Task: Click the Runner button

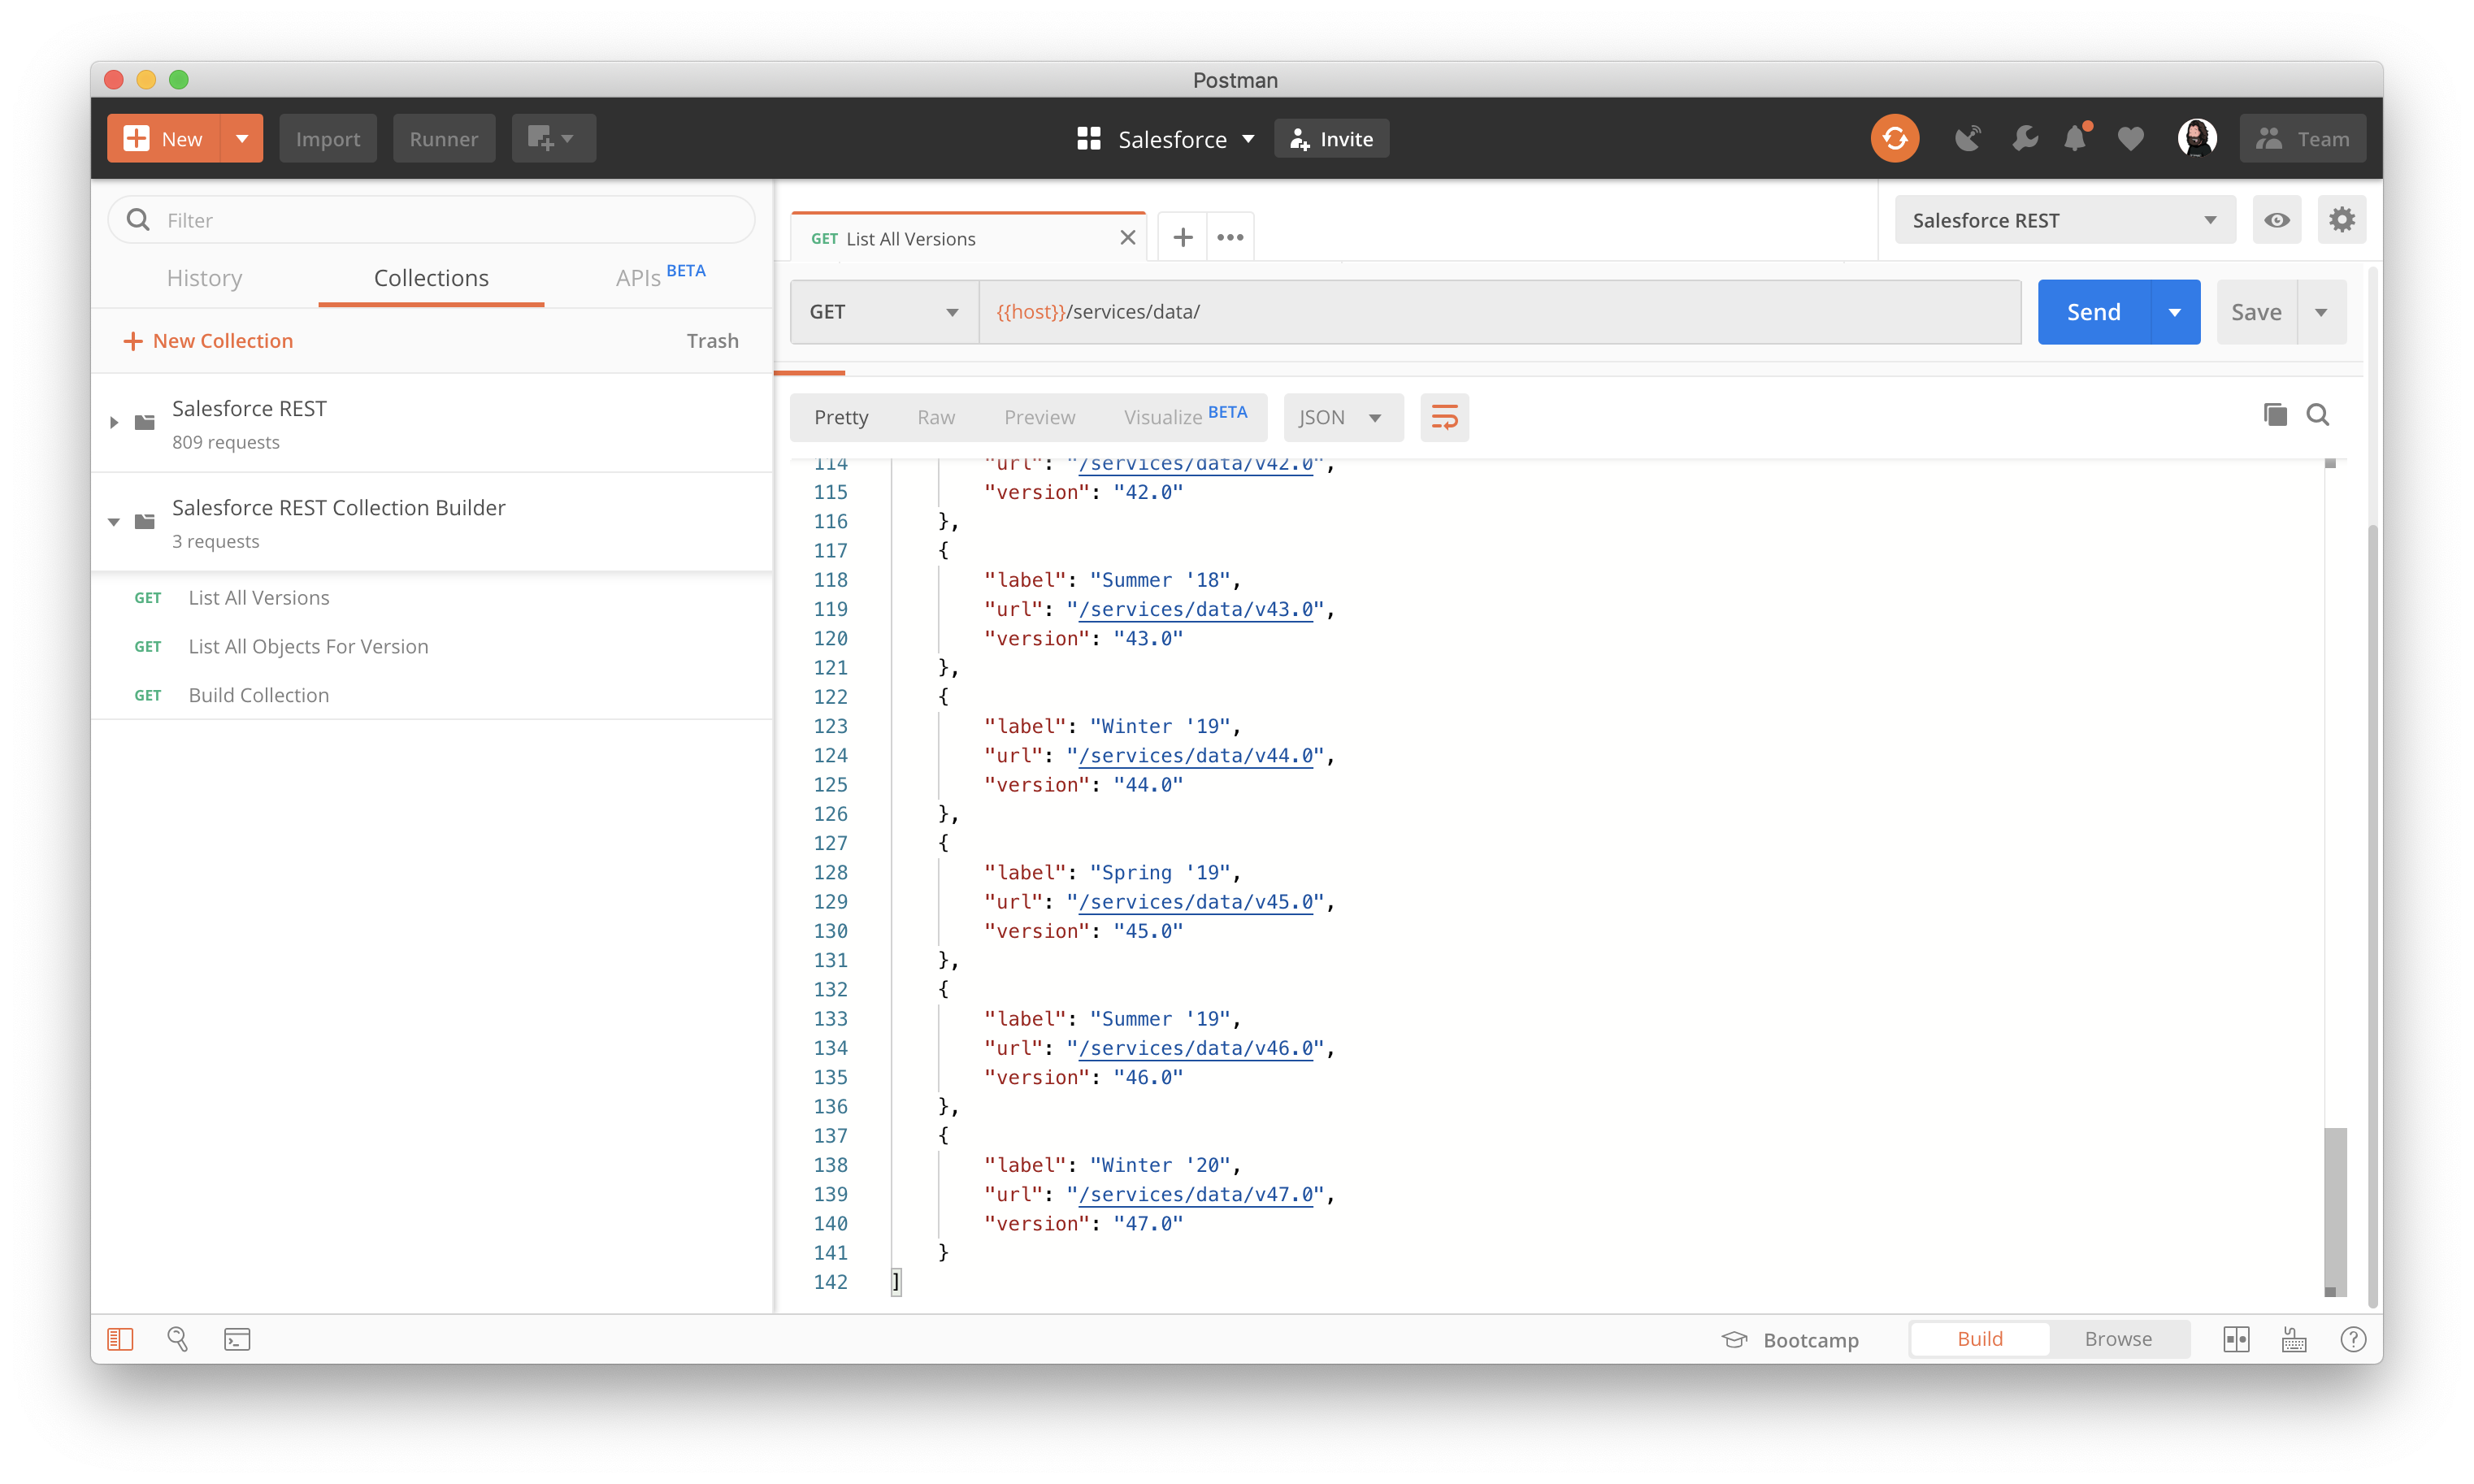Action: (x=444, y=138)
